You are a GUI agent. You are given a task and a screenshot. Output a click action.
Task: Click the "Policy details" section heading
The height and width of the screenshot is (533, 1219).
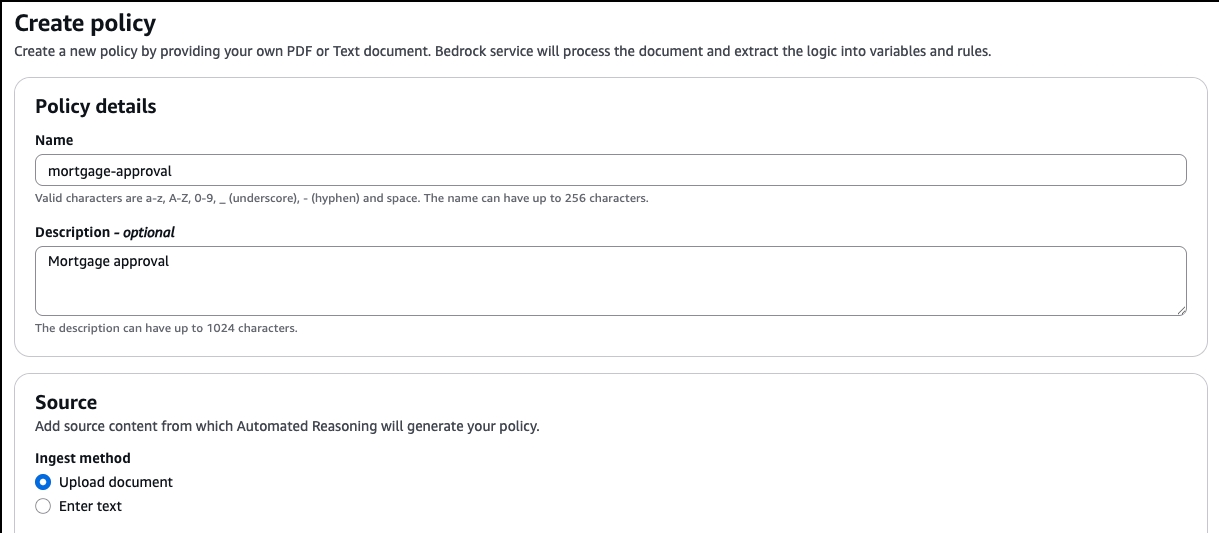[96, 106]
